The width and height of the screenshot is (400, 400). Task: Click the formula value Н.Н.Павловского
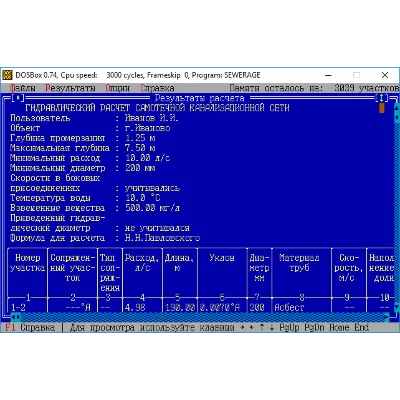(x=162, y=238)
